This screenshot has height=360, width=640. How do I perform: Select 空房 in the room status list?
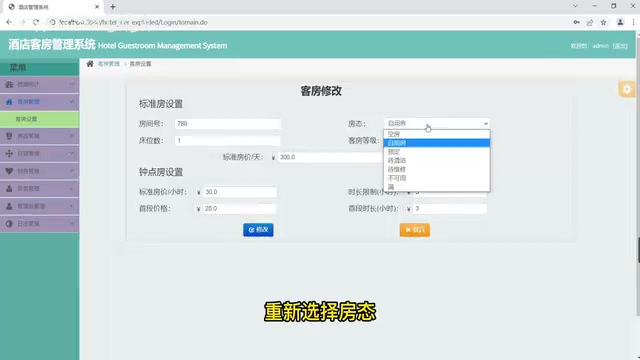tap(436, 134)
